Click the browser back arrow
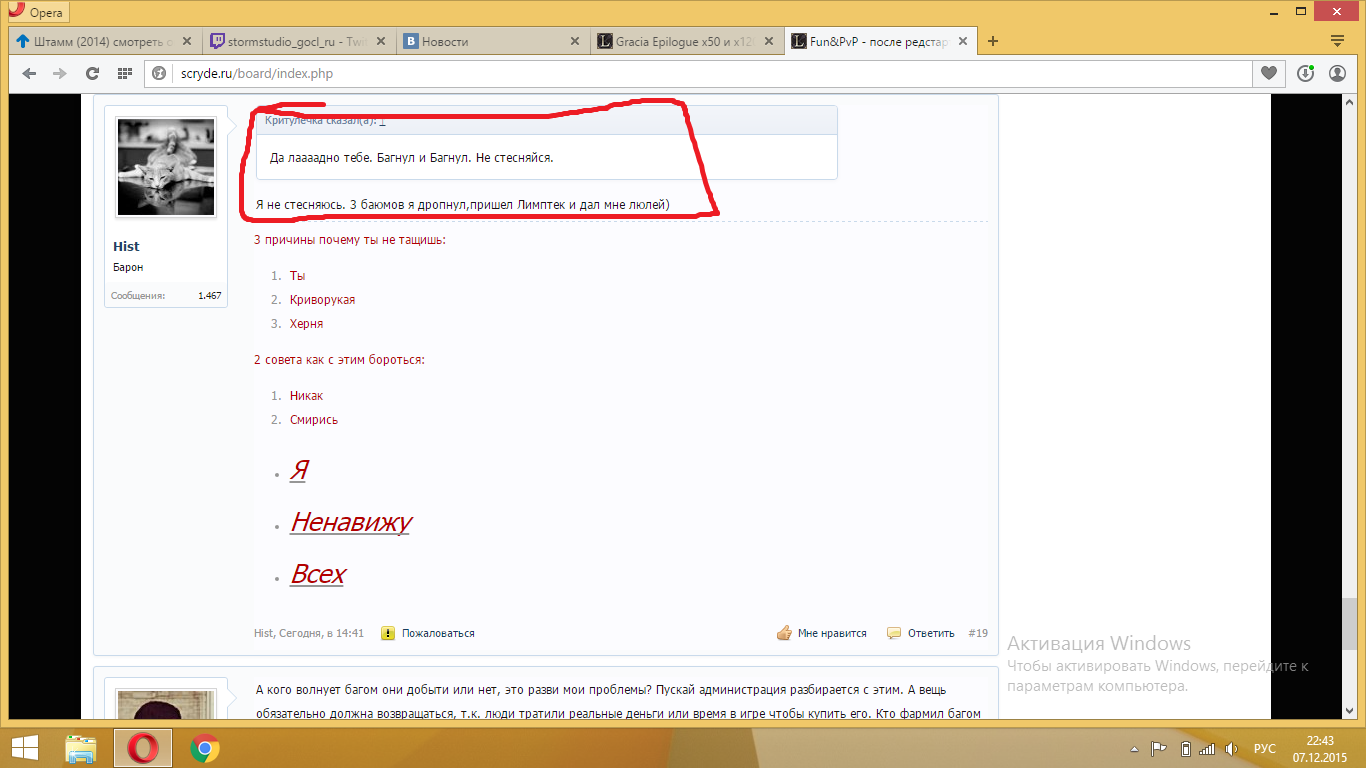The width and height of the screenshot is (1366, 768). (x=29, y=73)
